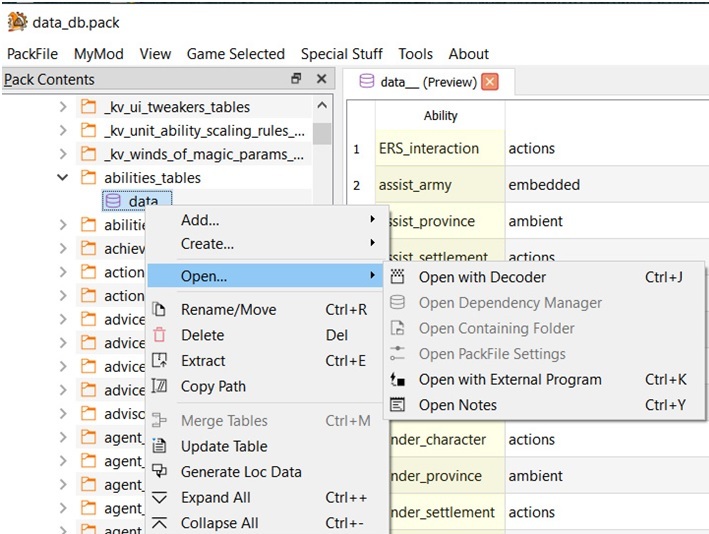Collapse abilities_tables folder
Image resolution: width=709 pixels, height=534 pixels.
pos(63,178)
